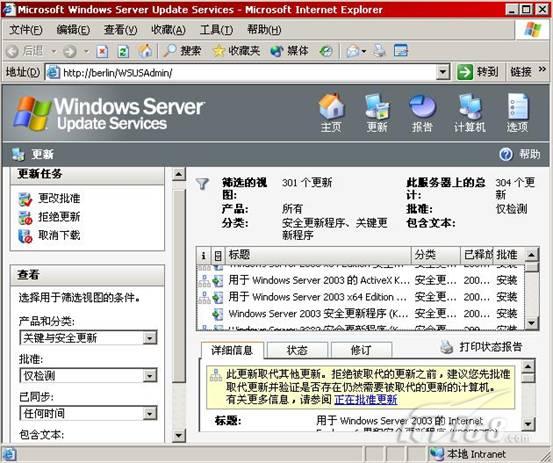Click the update list scrollbar down arrow

pos(532,323)
